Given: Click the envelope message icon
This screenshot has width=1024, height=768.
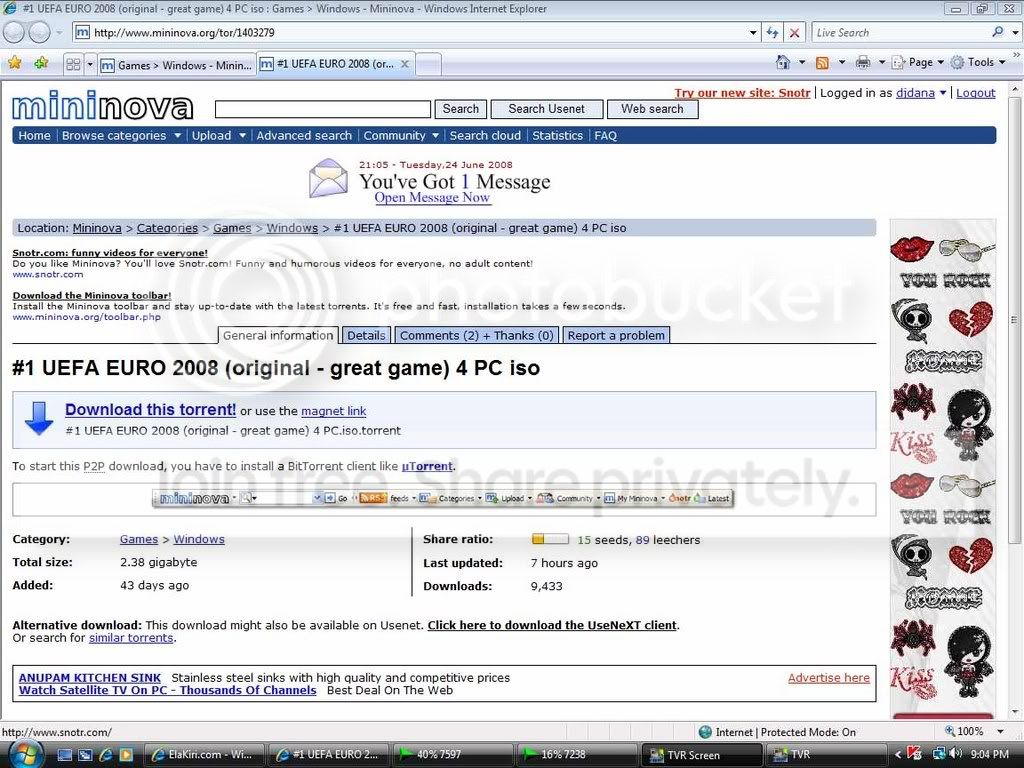Looking at the screenshot, I should tap(328, 178).
